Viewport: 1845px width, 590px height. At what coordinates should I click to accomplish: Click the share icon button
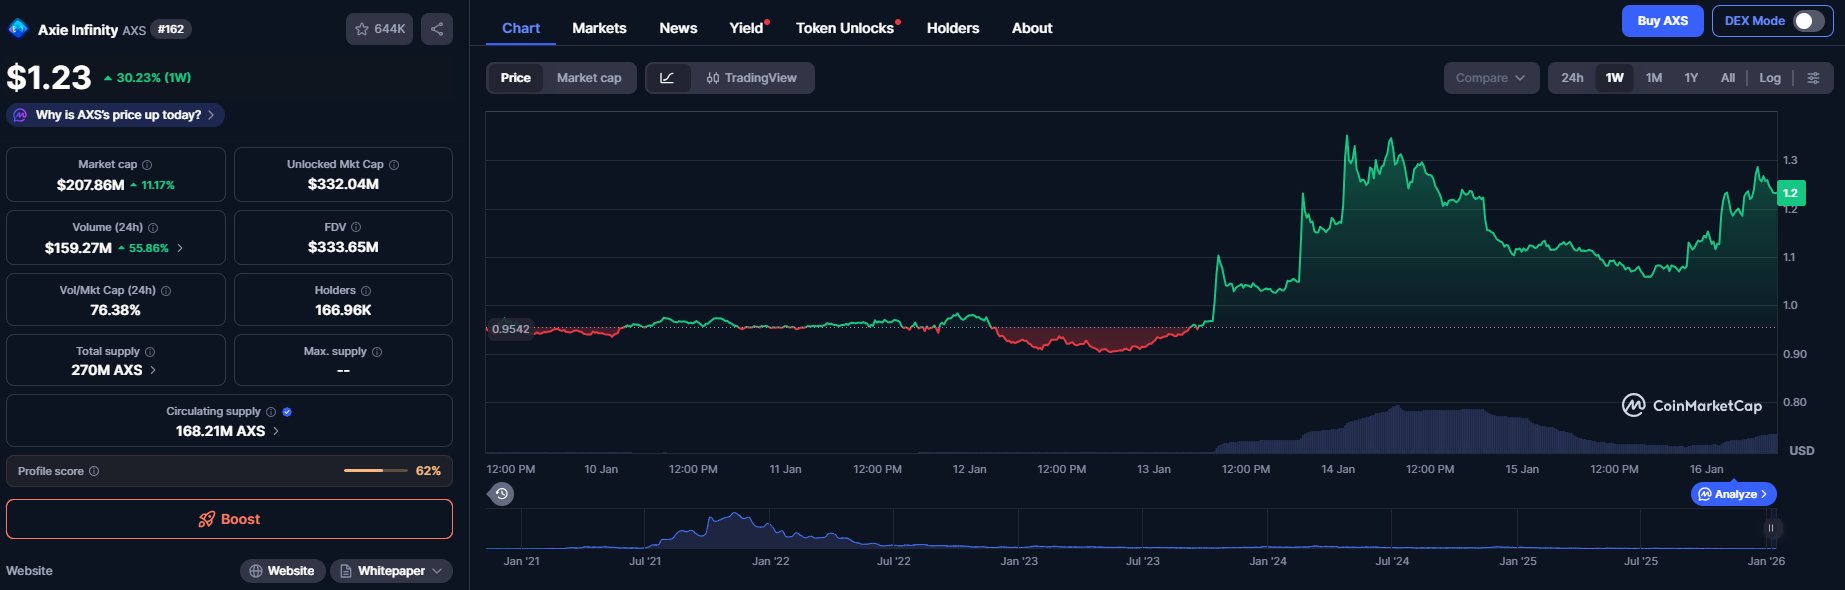(437, 29)
